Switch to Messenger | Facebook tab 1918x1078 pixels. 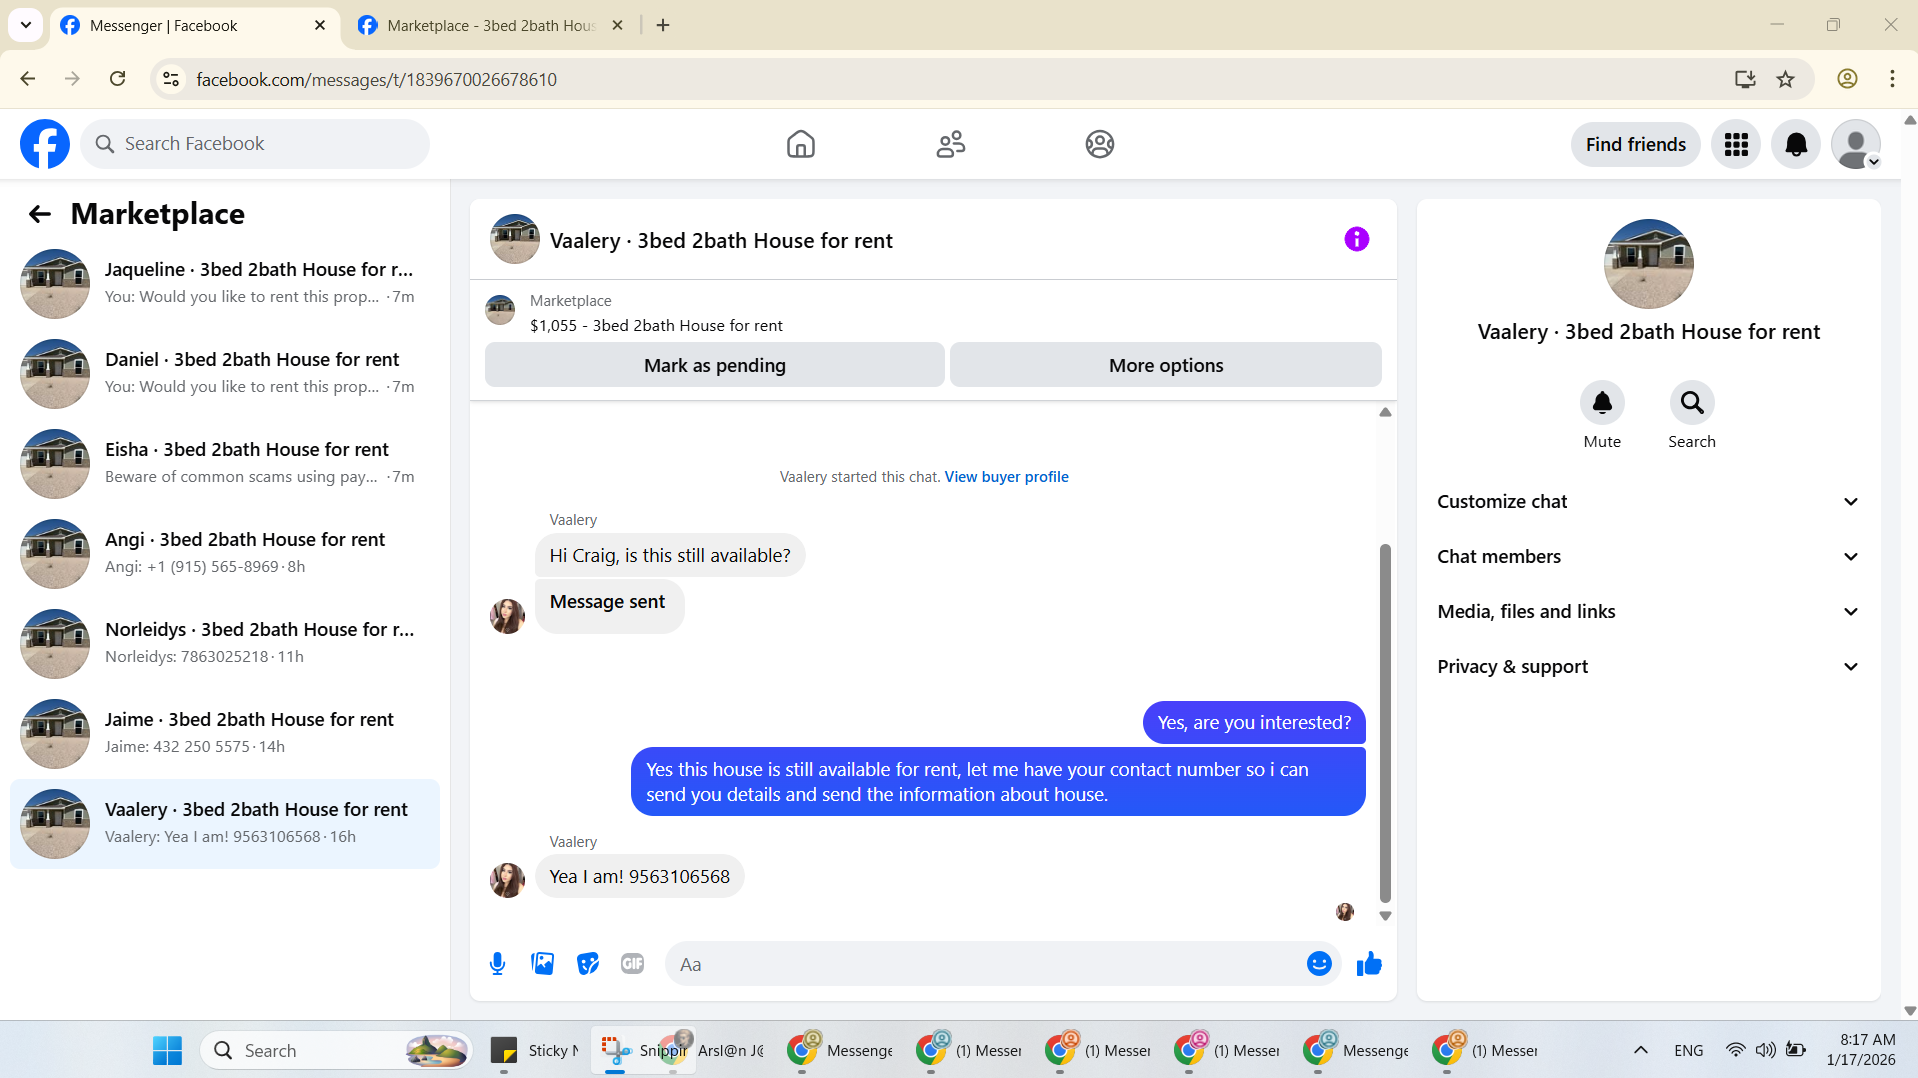(193, 26)
